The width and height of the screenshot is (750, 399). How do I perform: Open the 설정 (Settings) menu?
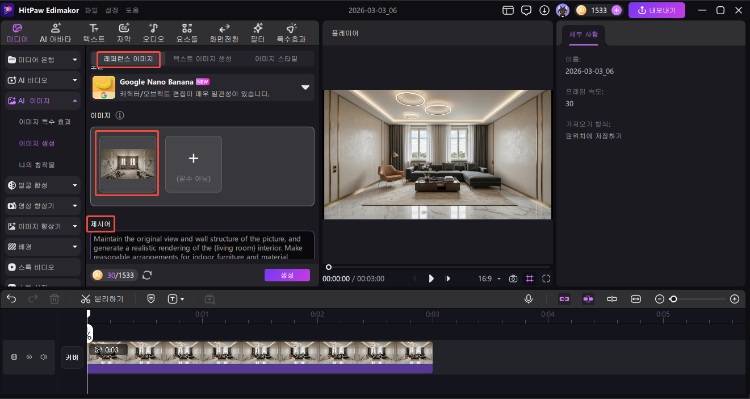(x=111, y=11)
